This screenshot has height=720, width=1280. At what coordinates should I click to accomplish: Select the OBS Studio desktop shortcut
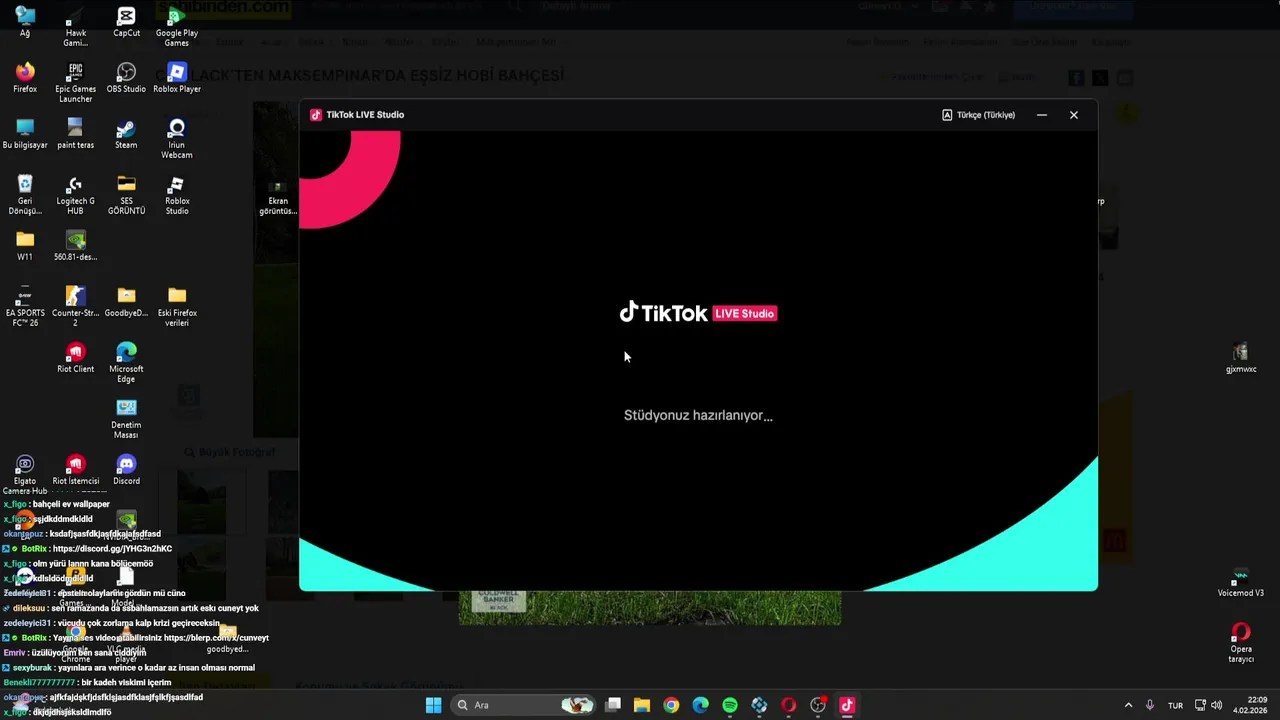[x=126, y=78]
